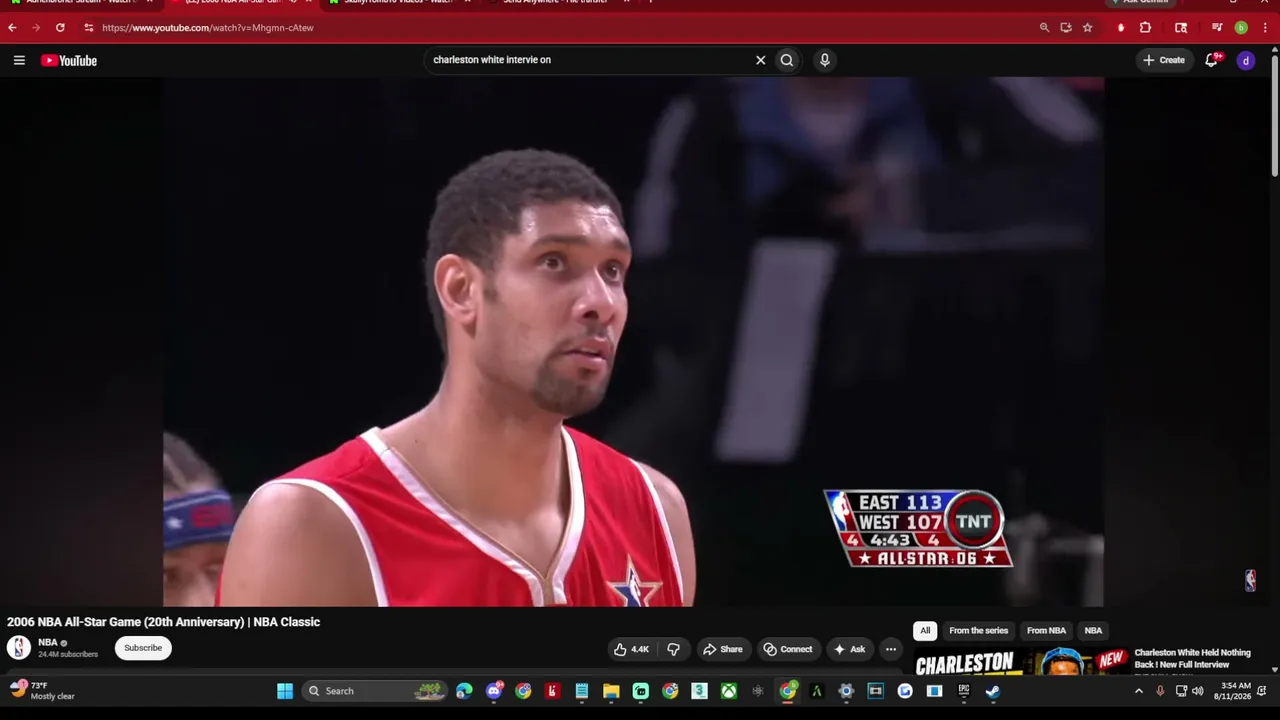The height and width of the screenshot is (720, 1280).
Task: Open the YouTube guide hamburger menu
Action: [19, 60]
